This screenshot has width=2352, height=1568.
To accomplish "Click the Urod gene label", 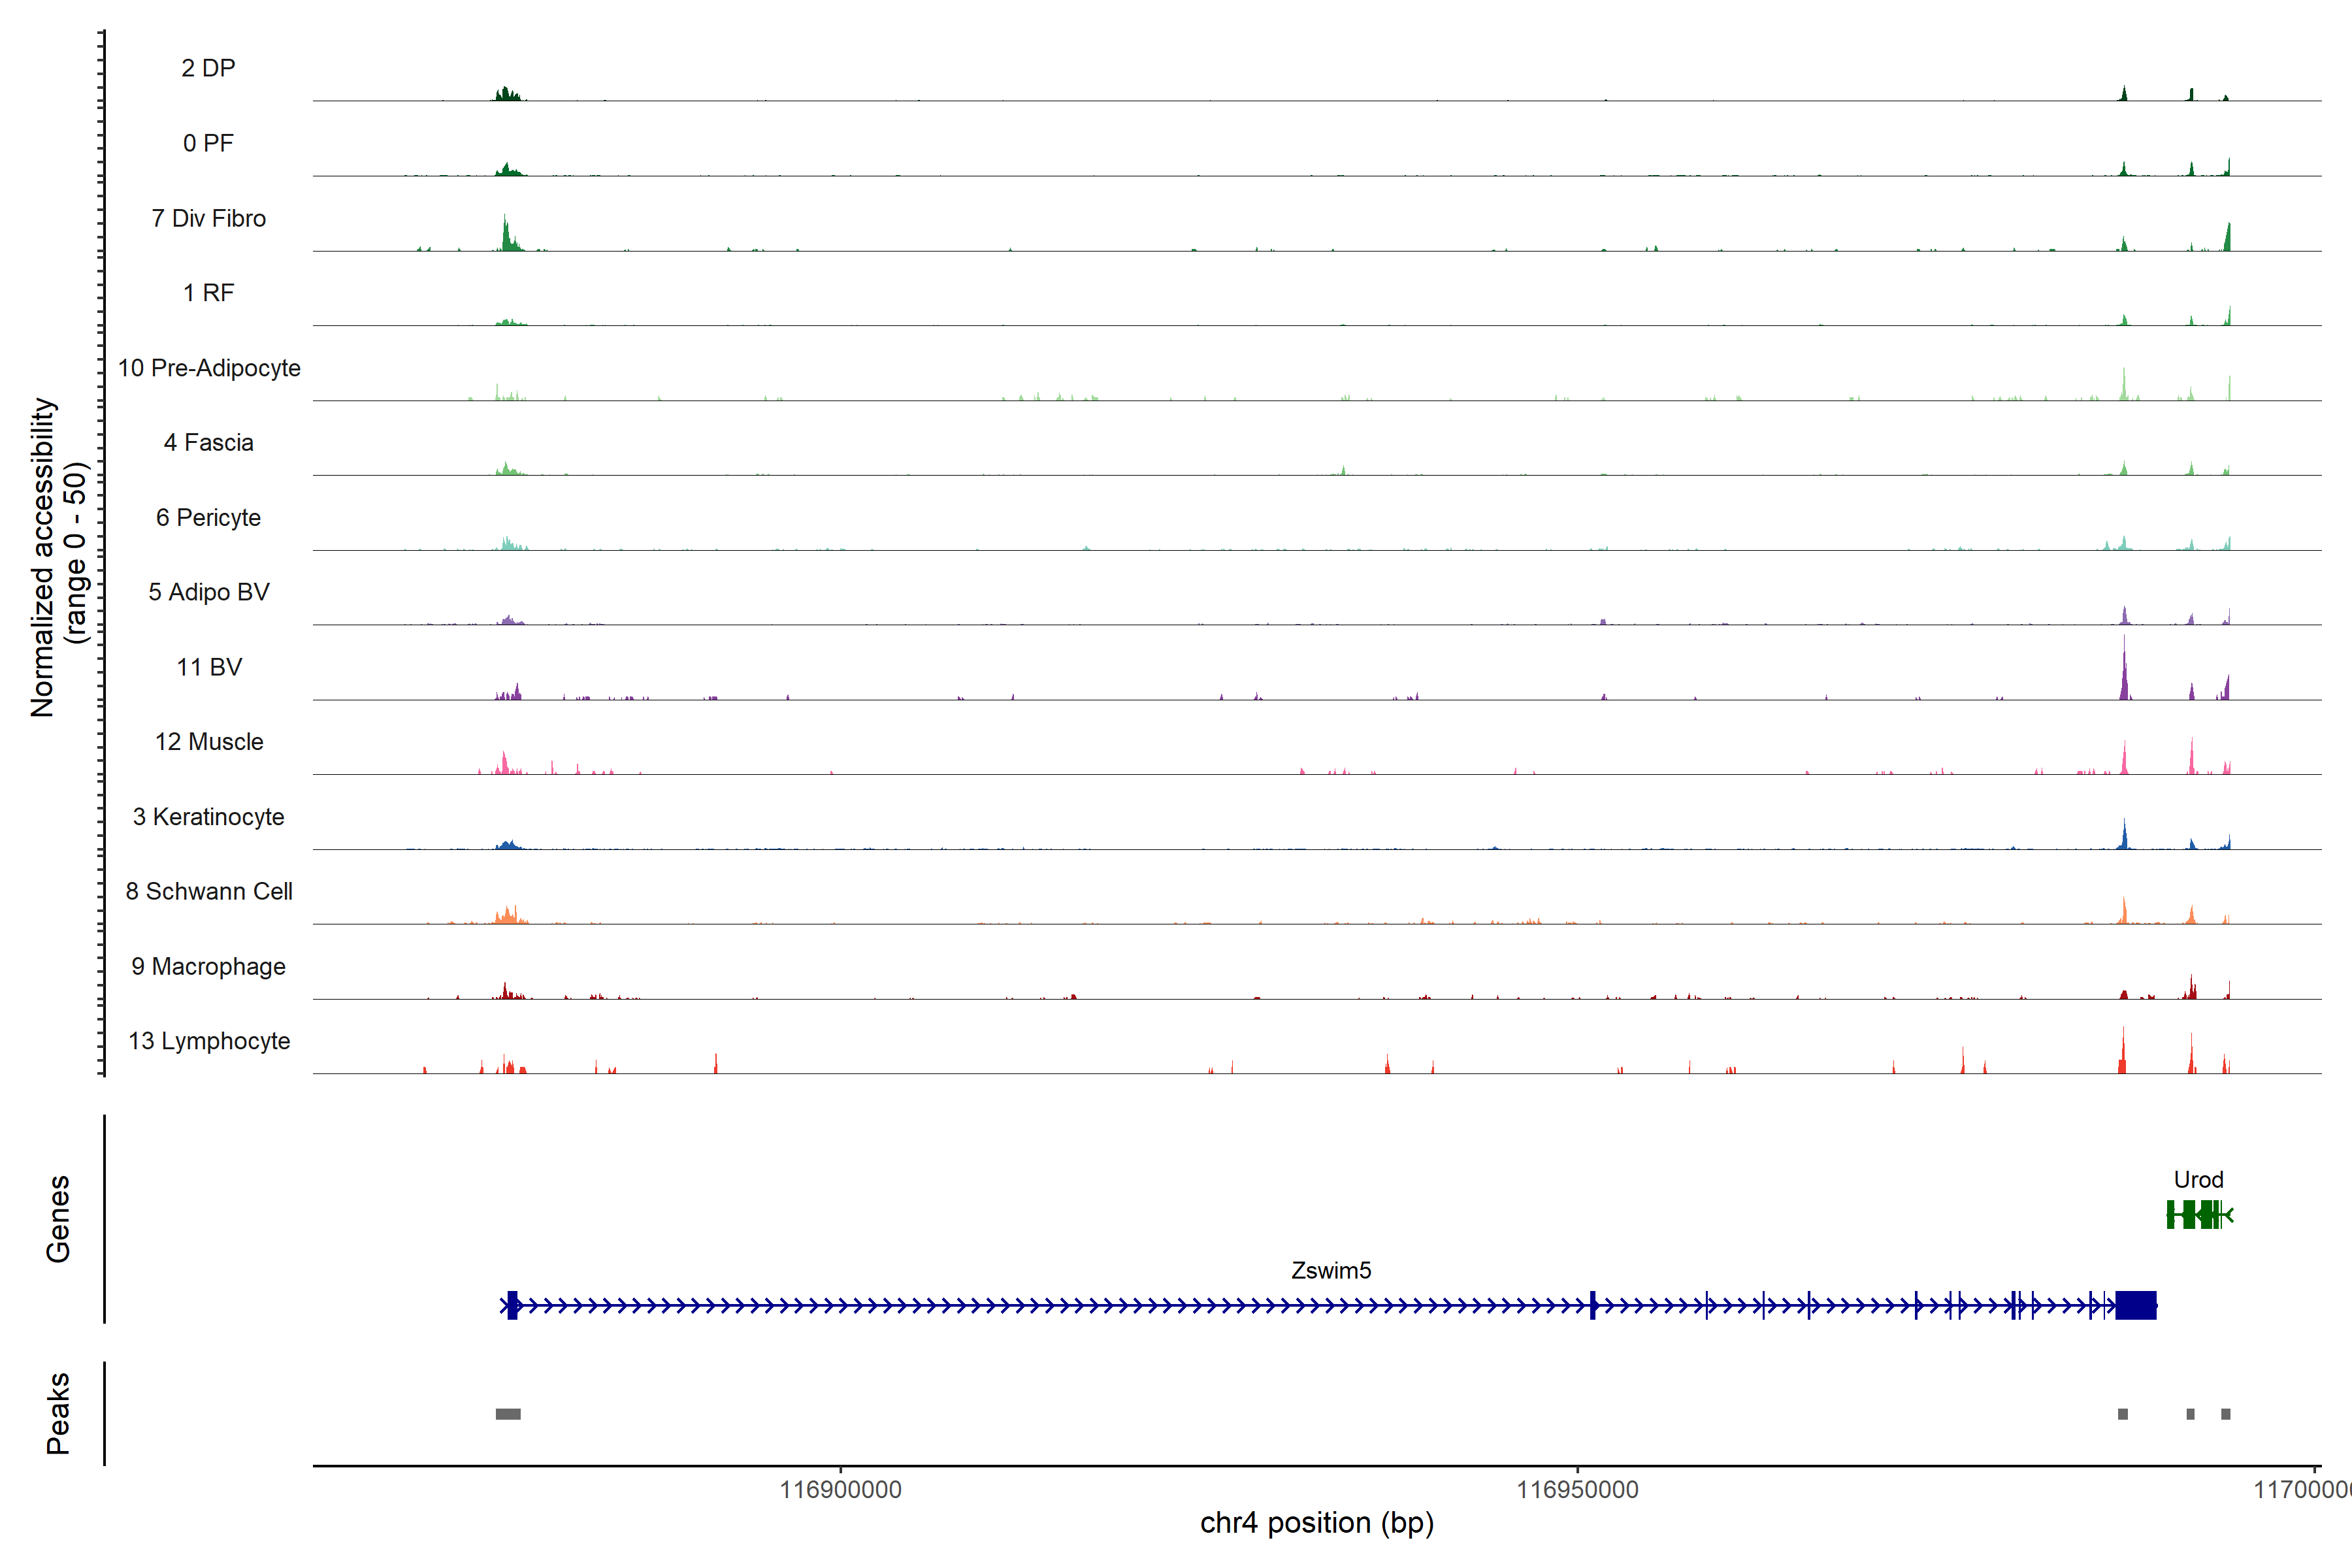I will click(2198, 1179).
